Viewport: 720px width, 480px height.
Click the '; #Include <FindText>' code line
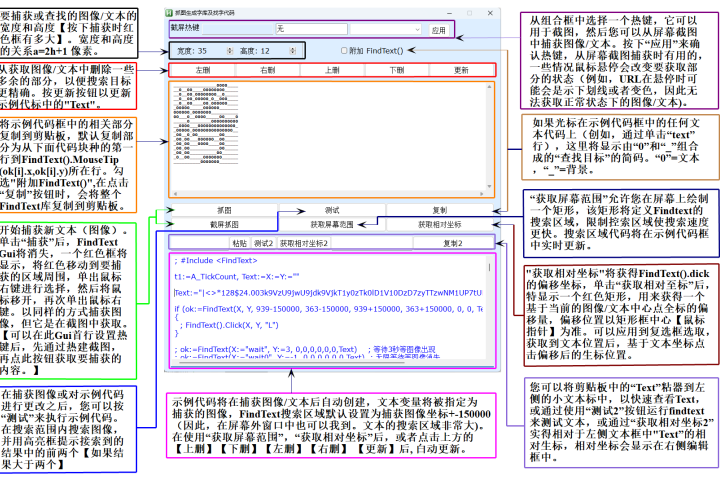click(x=216, y=260)
